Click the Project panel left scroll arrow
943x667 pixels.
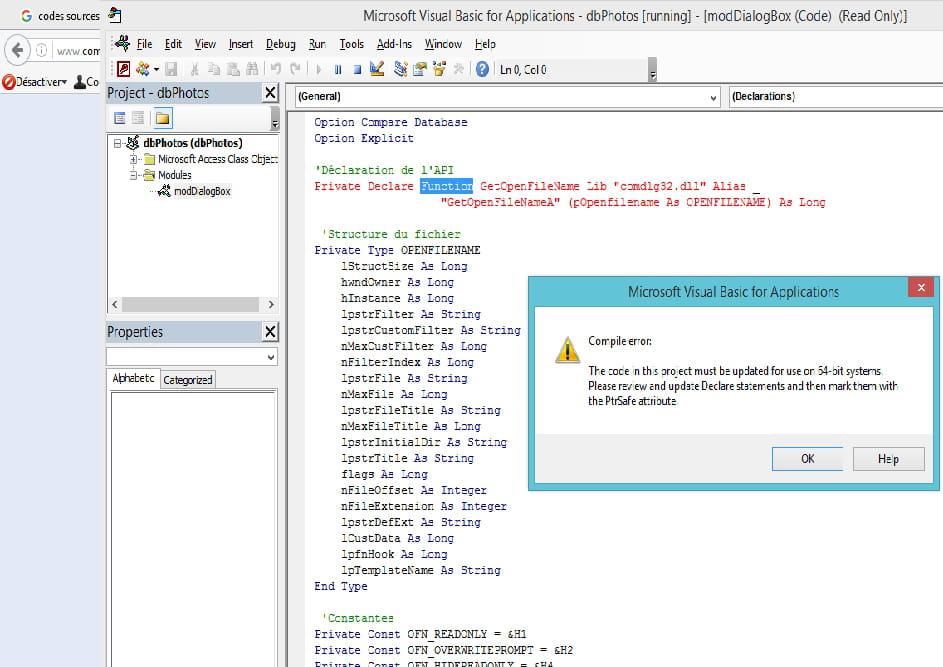pos(115,304)
